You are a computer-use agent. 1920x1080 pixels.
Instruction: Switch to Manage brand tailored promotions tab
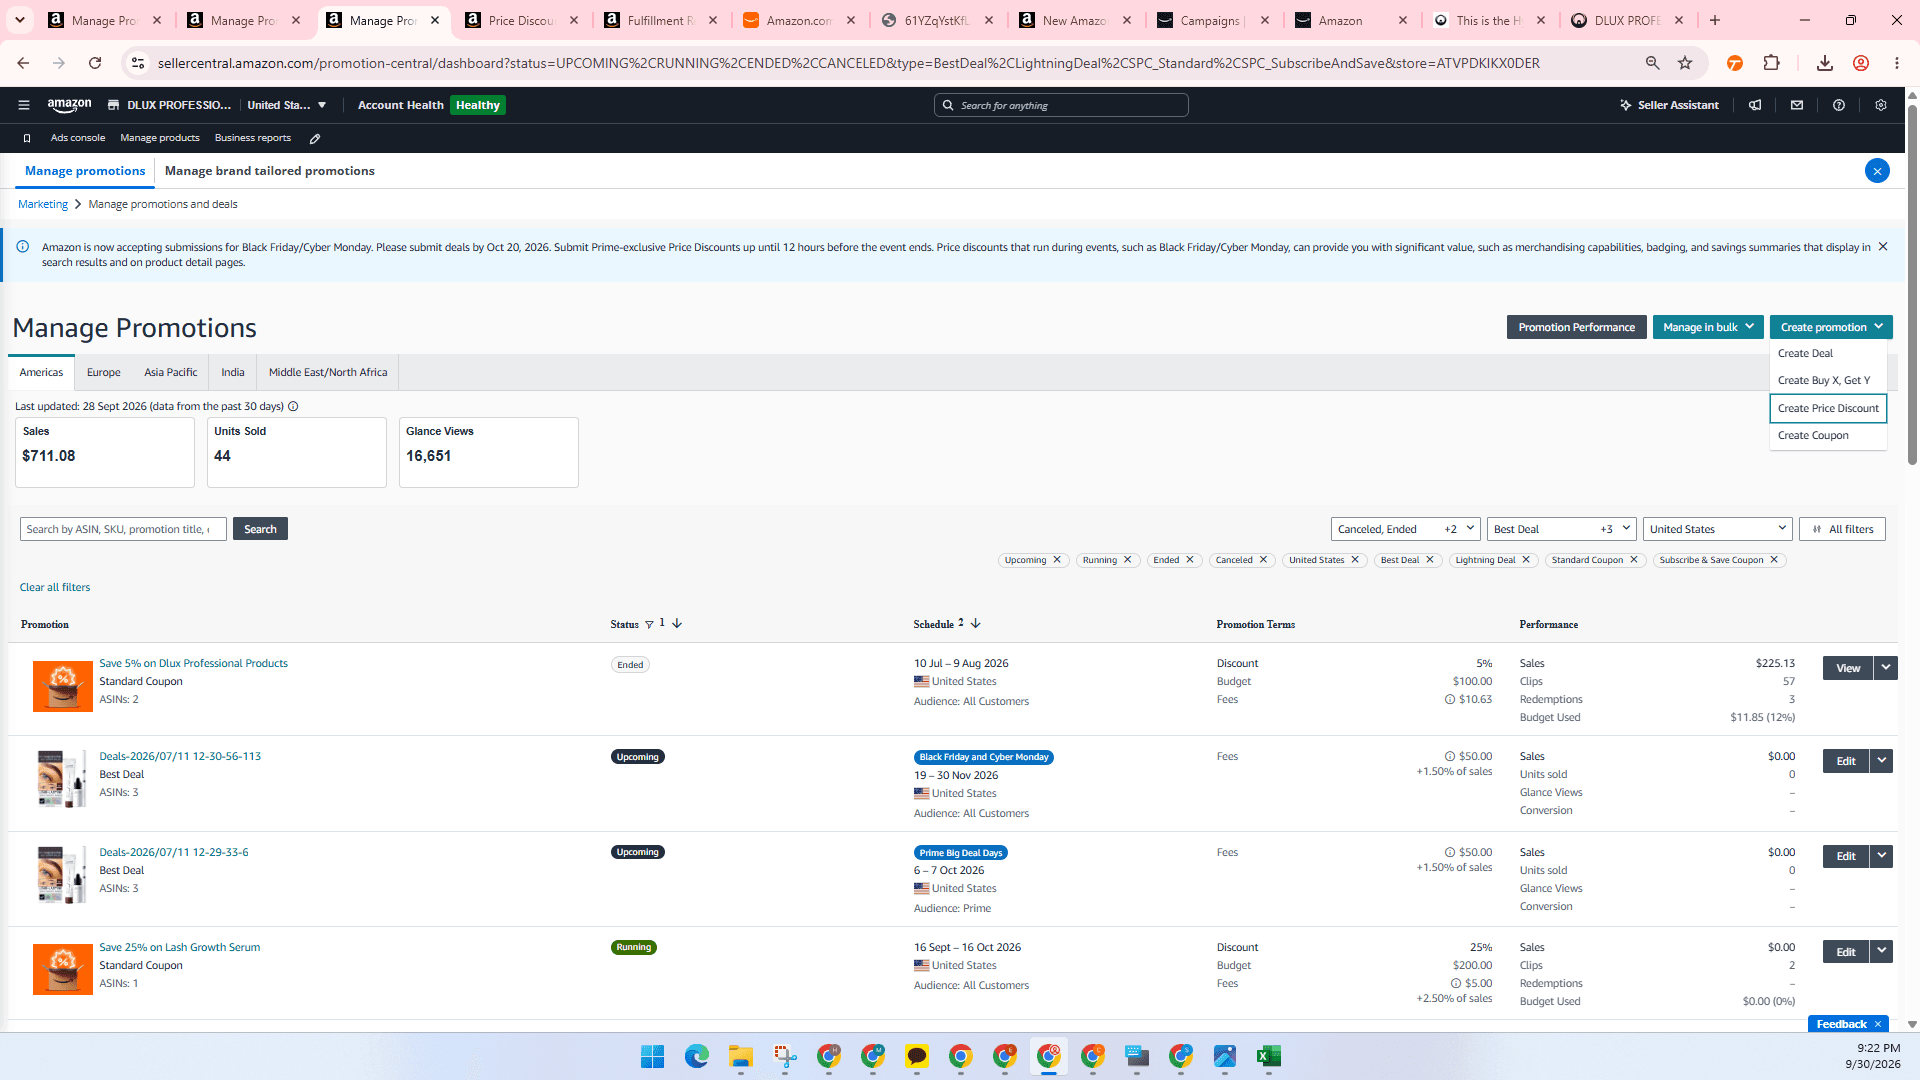coord(270,171)
